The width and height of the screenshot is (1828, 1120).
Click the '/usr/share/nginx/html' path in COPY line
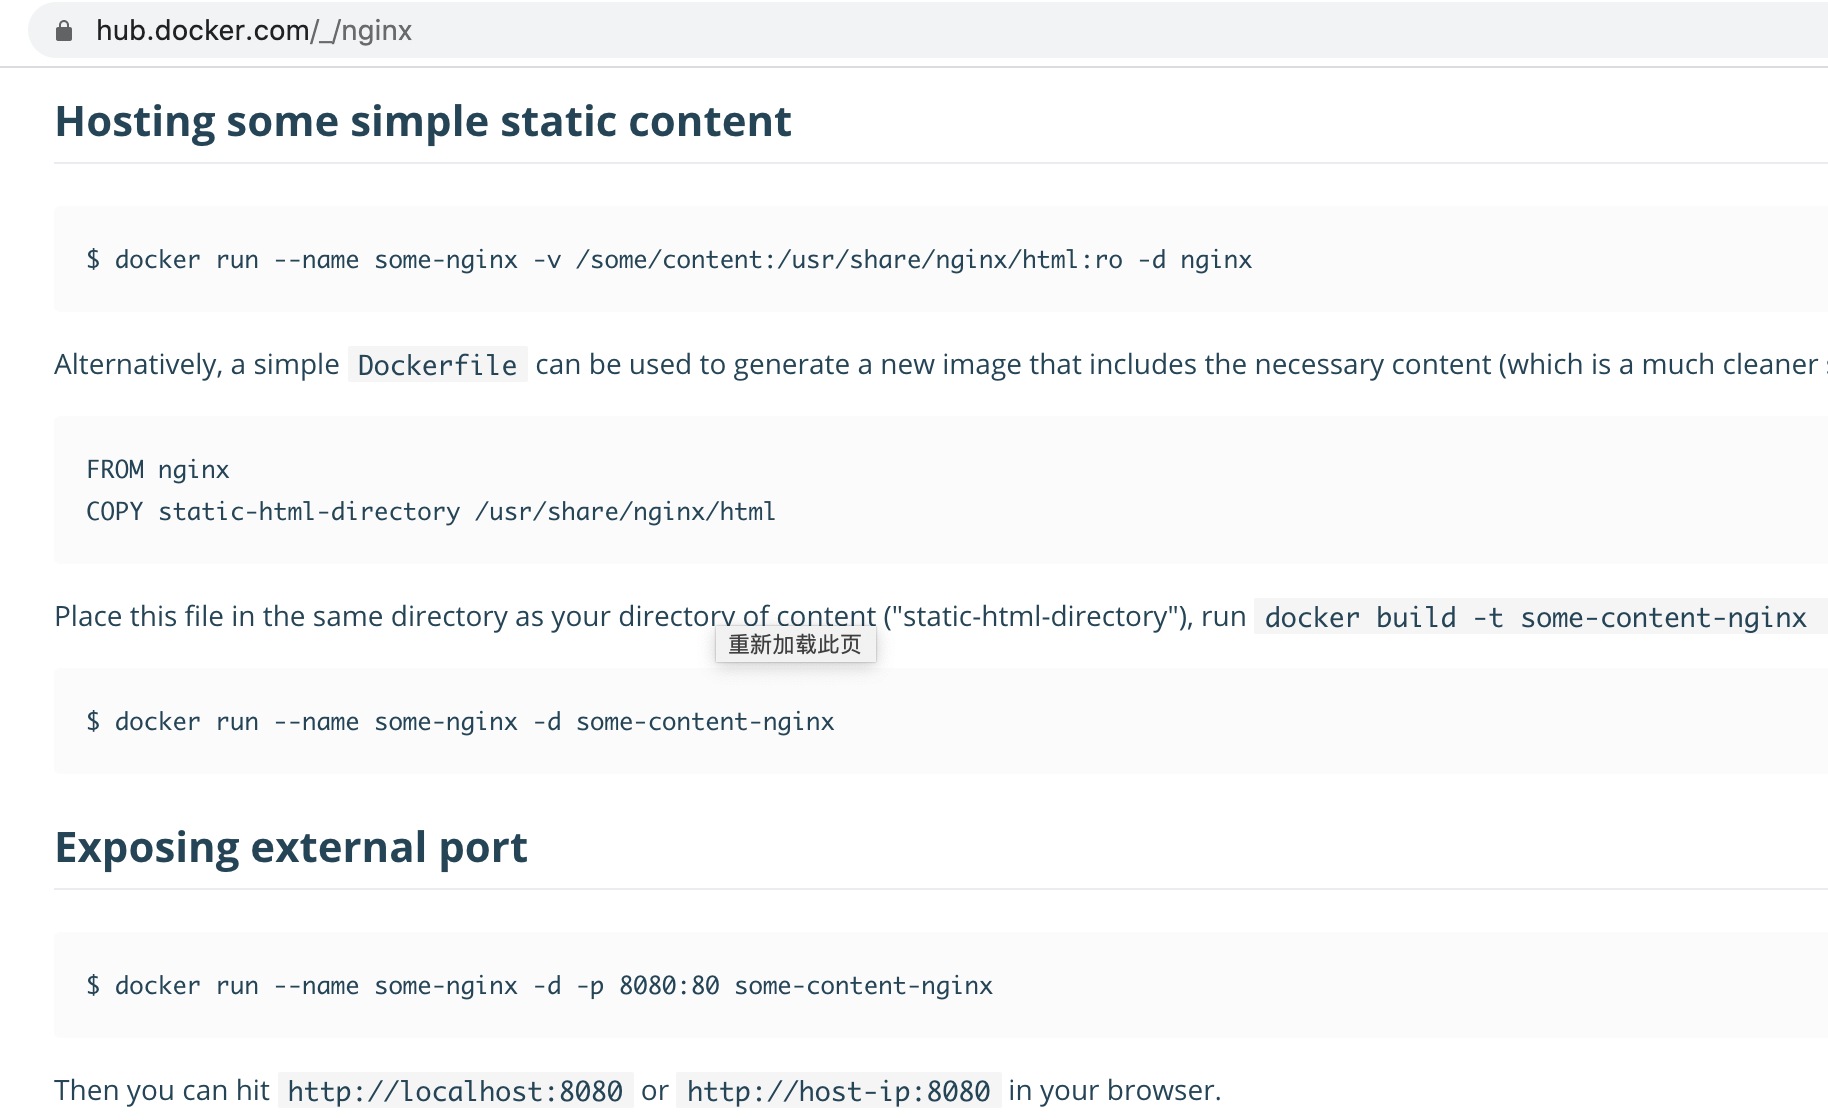point(626,512)
